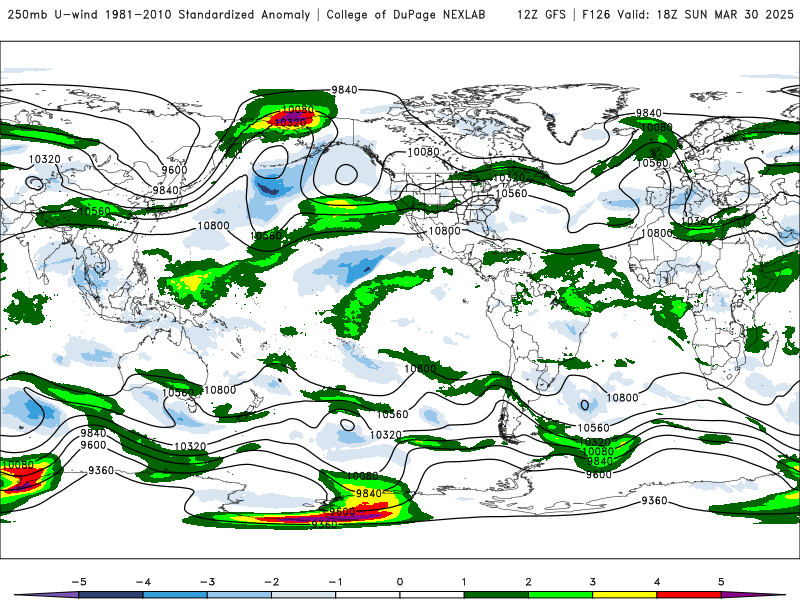
Task: Click the '12Z GFS' model run label
Action: click(541, 15)
